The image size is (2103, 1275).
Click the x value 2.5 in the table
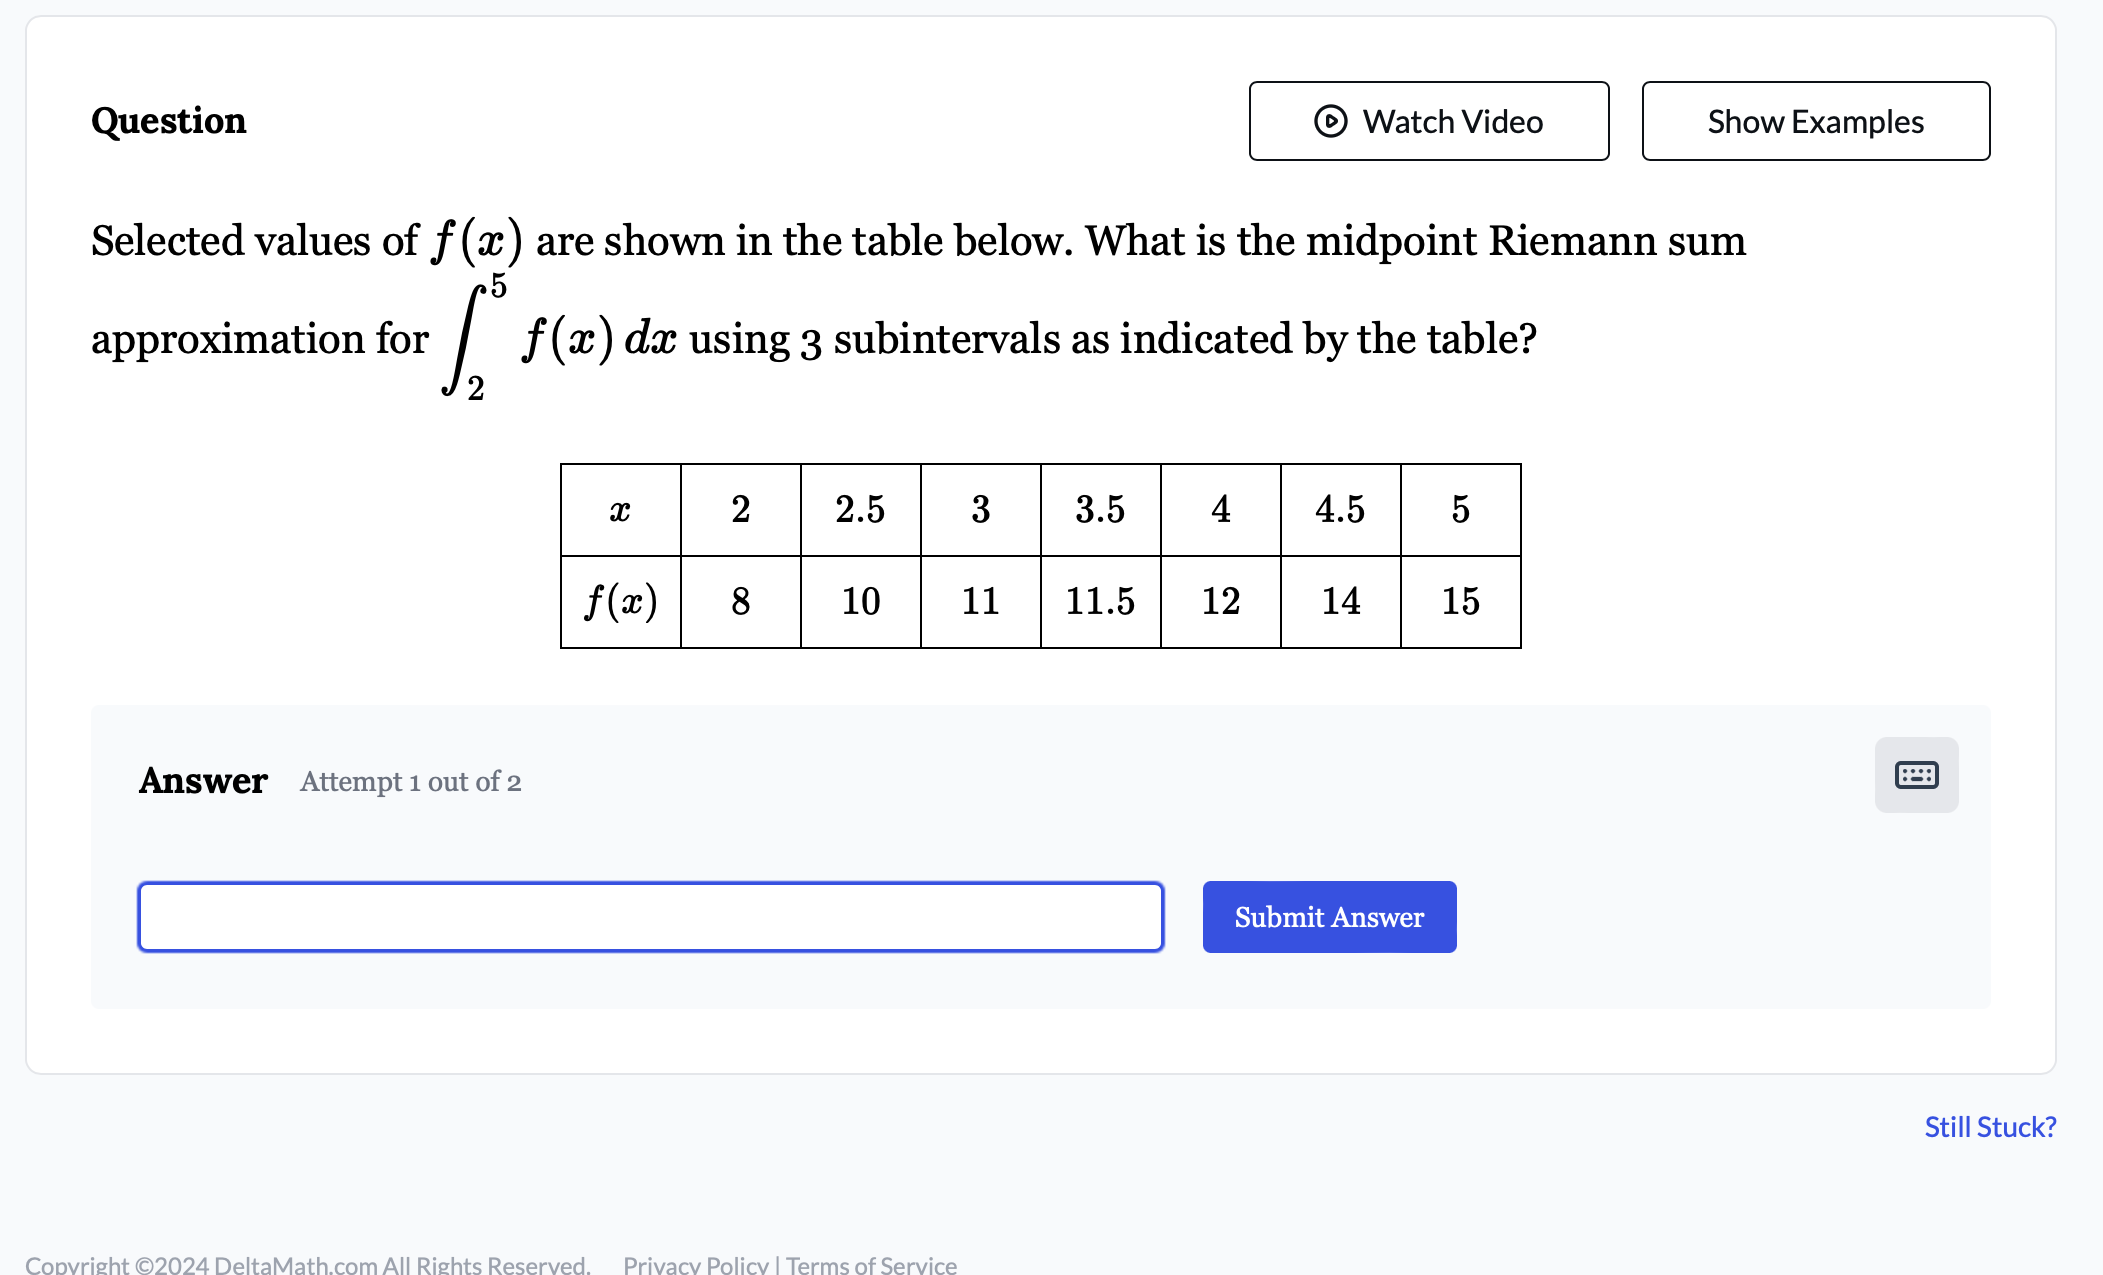click(x=860, y=510)
